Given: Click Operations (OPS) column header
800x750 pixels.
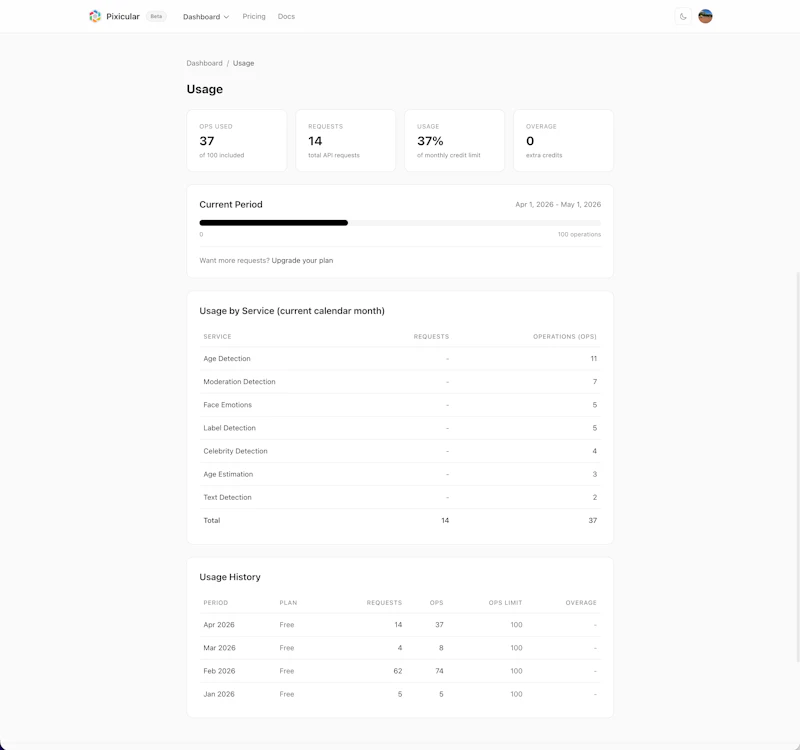Looking at the screenshot, I should 565,337.
